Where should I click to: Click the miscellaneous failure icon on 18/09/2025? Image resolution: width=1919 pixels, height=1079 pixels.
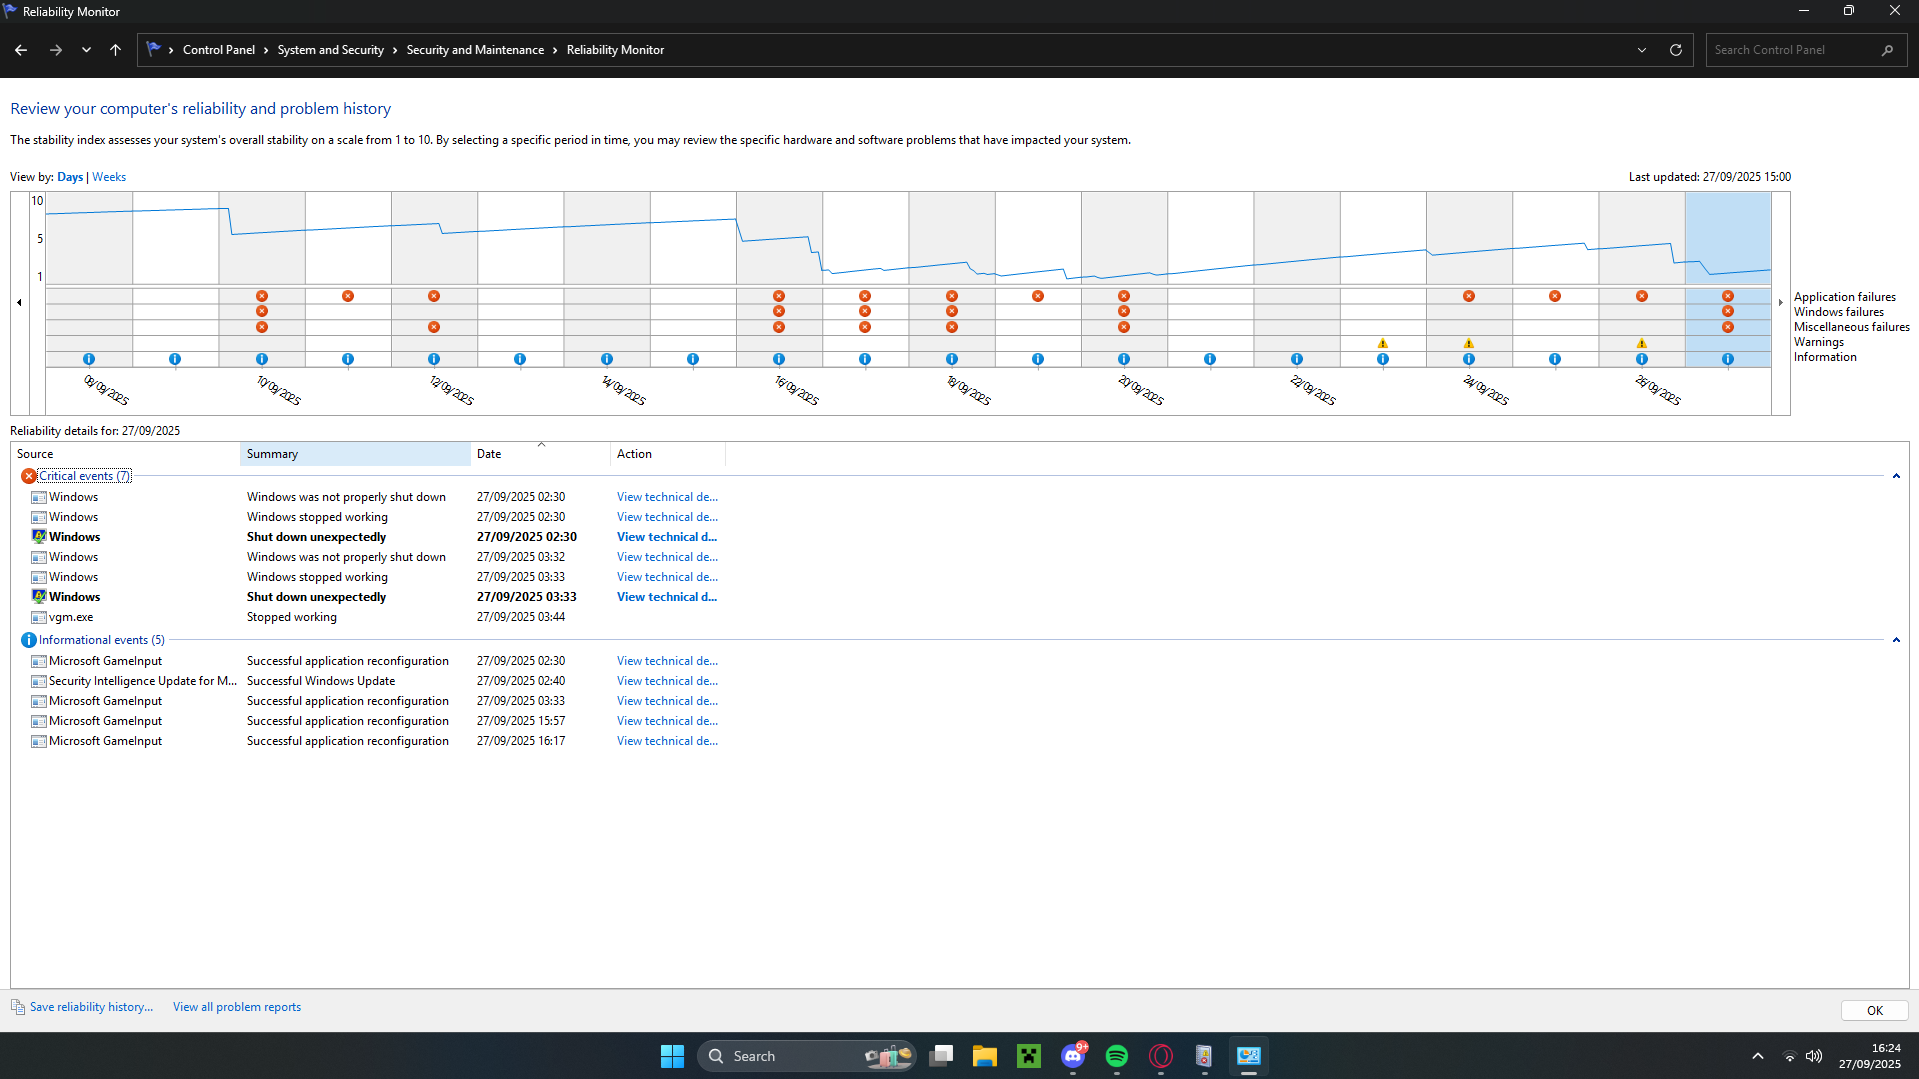[952, 327]
